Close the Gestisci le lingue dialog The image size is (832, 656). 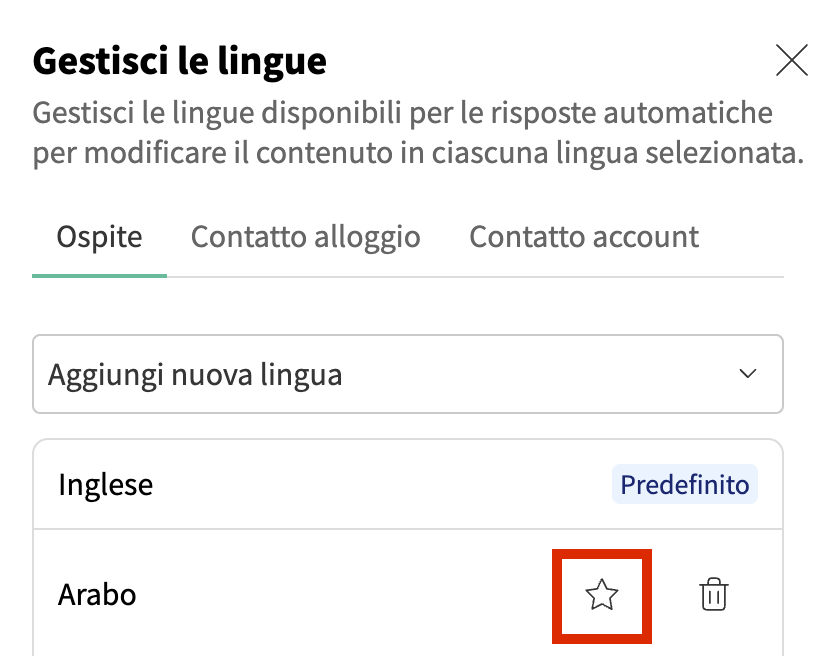click(x=791, y=62)
